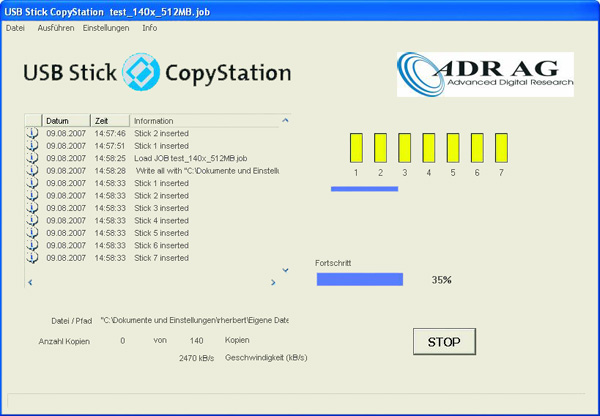Screen dimensions: 600x416
Task: Click the yellow stick slot indicator 2
Action: pos(380,148)
